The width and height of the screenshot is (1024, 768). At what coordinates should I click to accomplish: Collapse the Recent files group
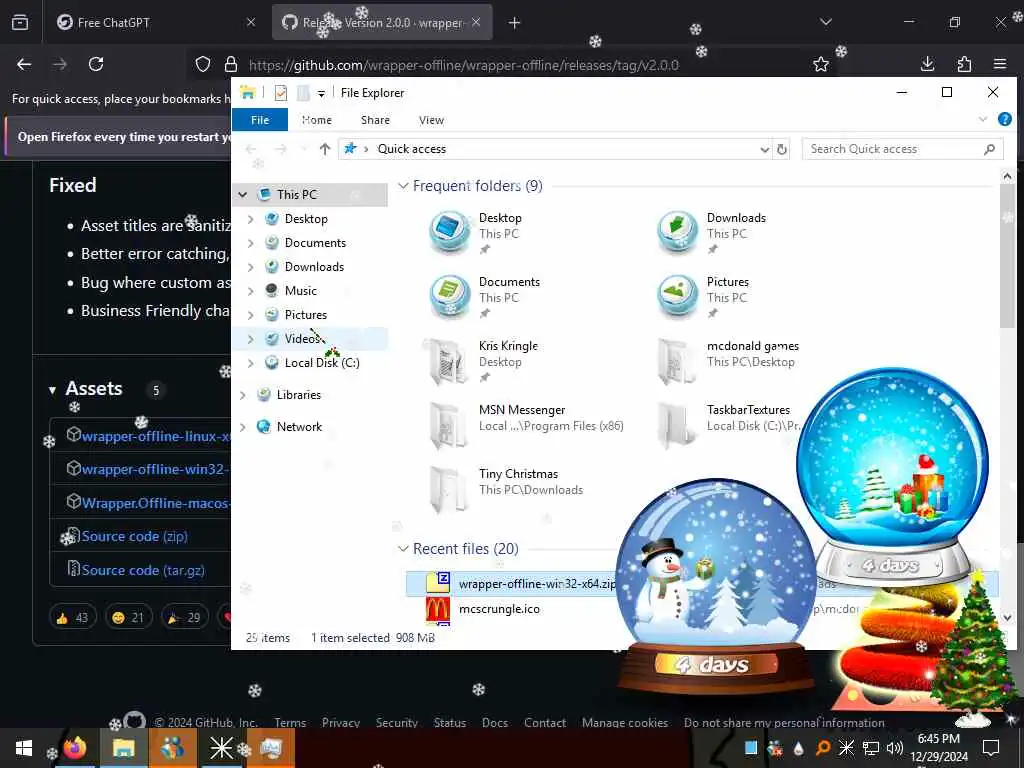pyautogui.click(x=404, y=549)
